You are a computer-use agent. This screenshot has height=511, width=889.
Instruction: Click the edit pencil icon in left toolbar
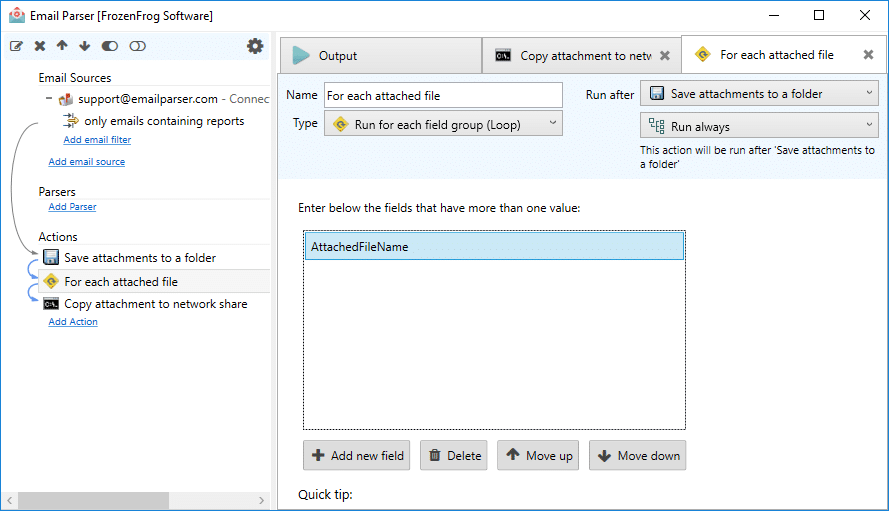tap(16, 46)
